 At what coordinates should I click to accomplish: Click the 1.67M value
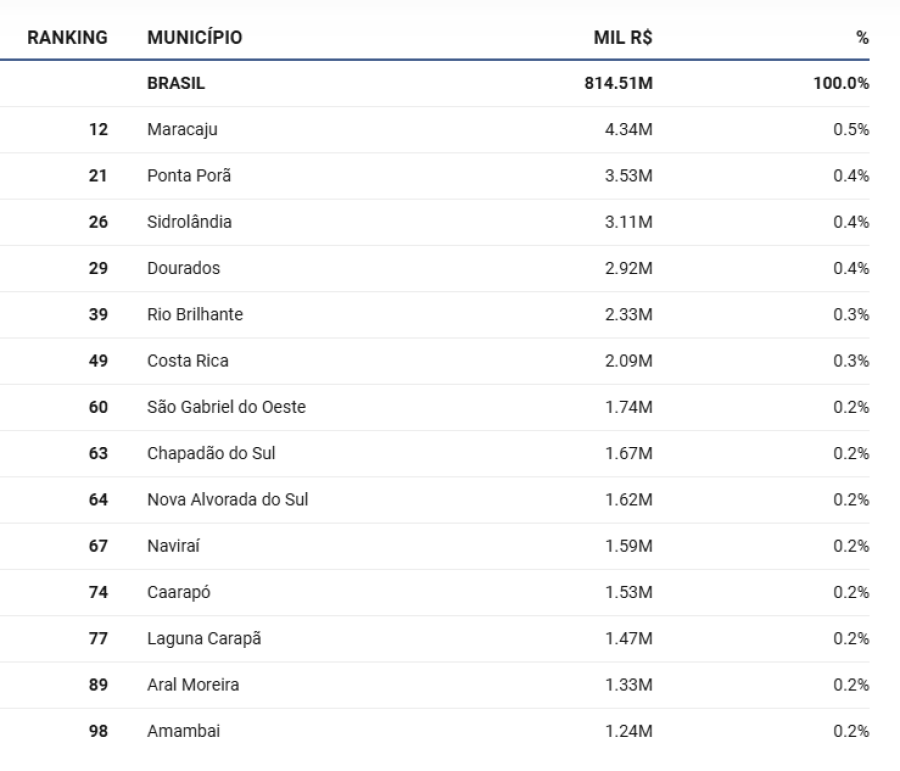[629, 454]
